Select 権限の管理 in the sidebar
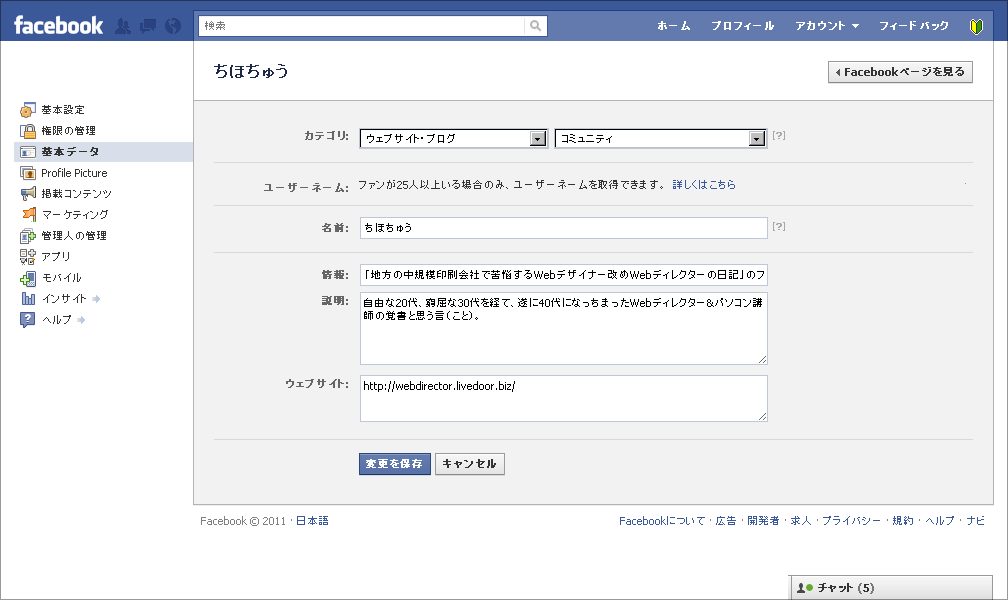Image resolution: width=1008 pixels, height=600 pixels. 69,131
